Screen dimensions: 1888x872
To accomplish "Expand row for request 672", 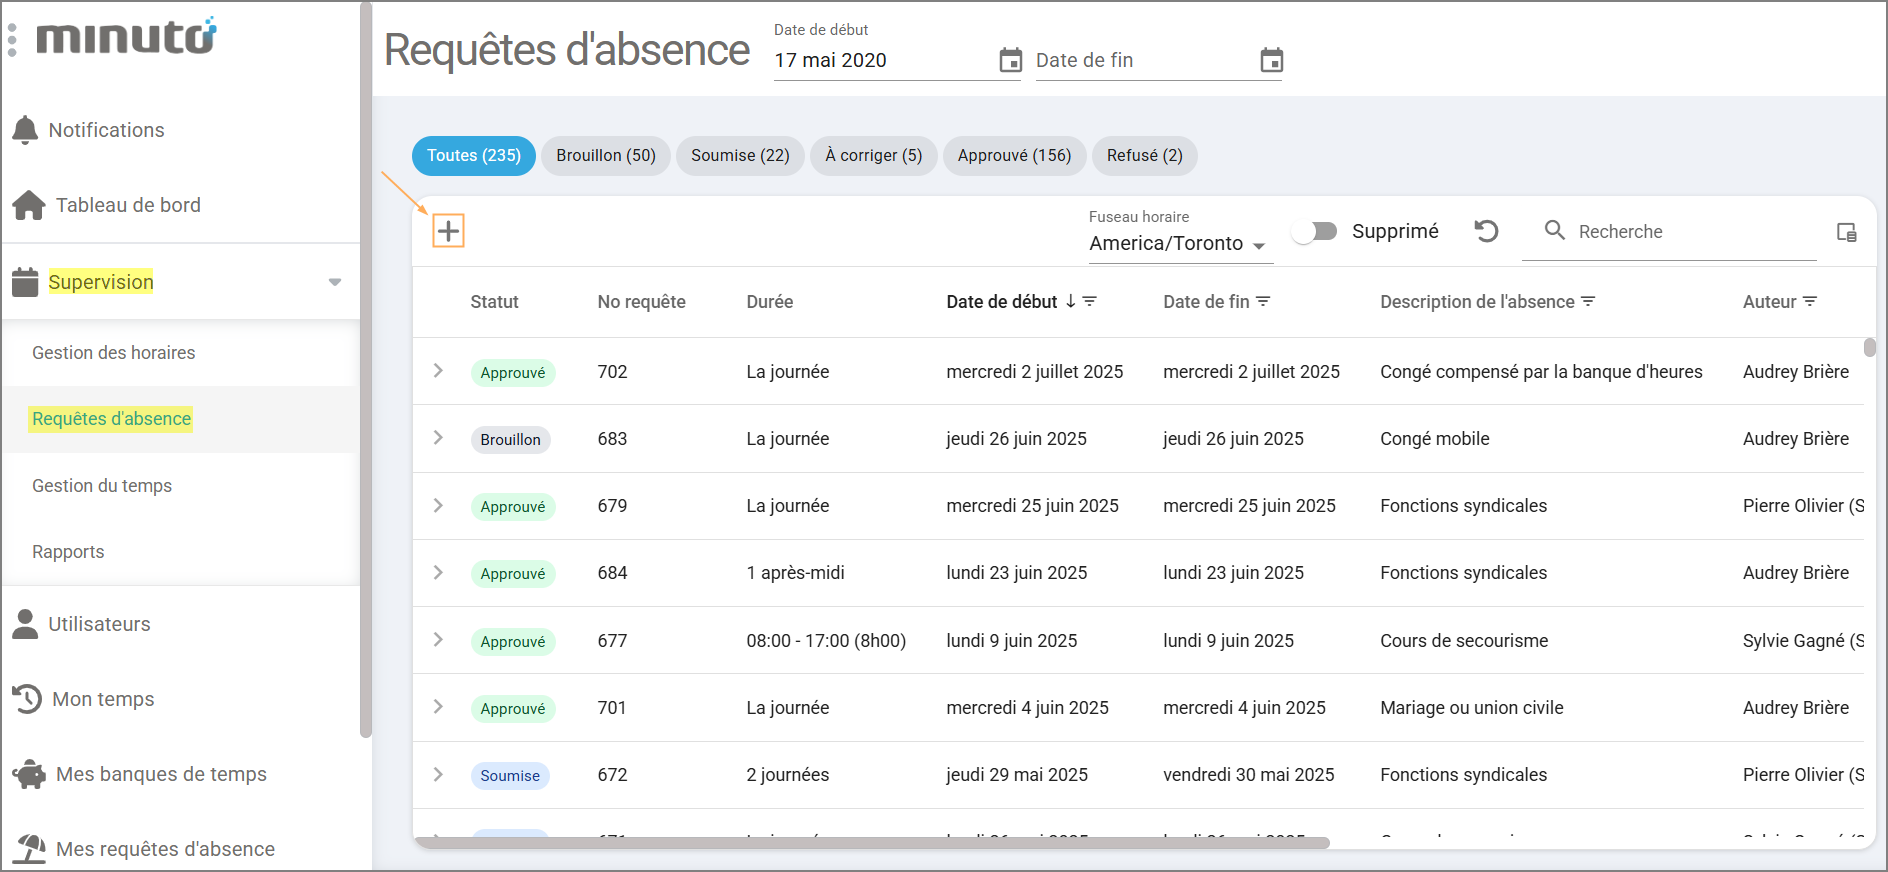I will point(438,774).
